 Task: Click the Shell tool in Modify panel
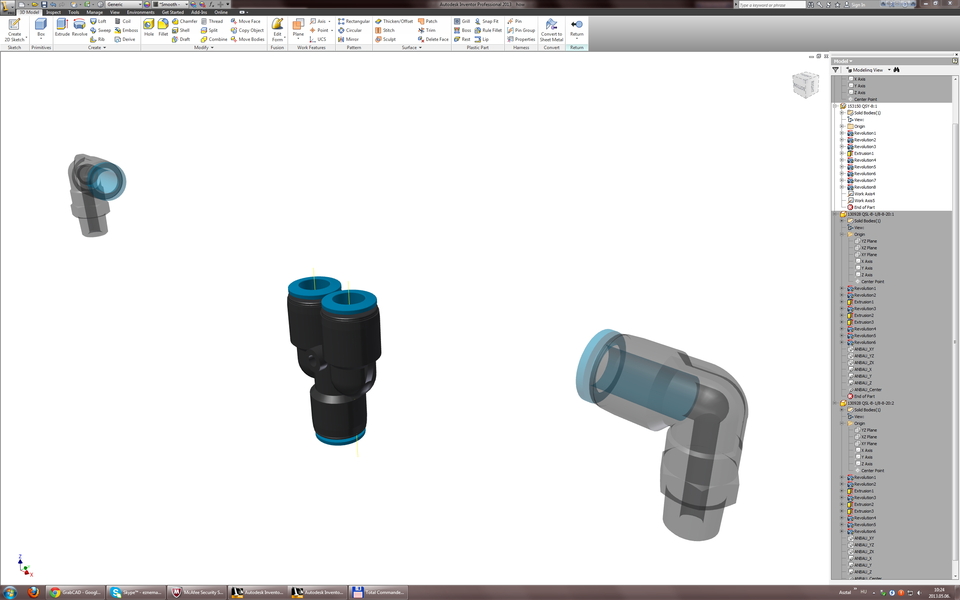tap(183, 30)
